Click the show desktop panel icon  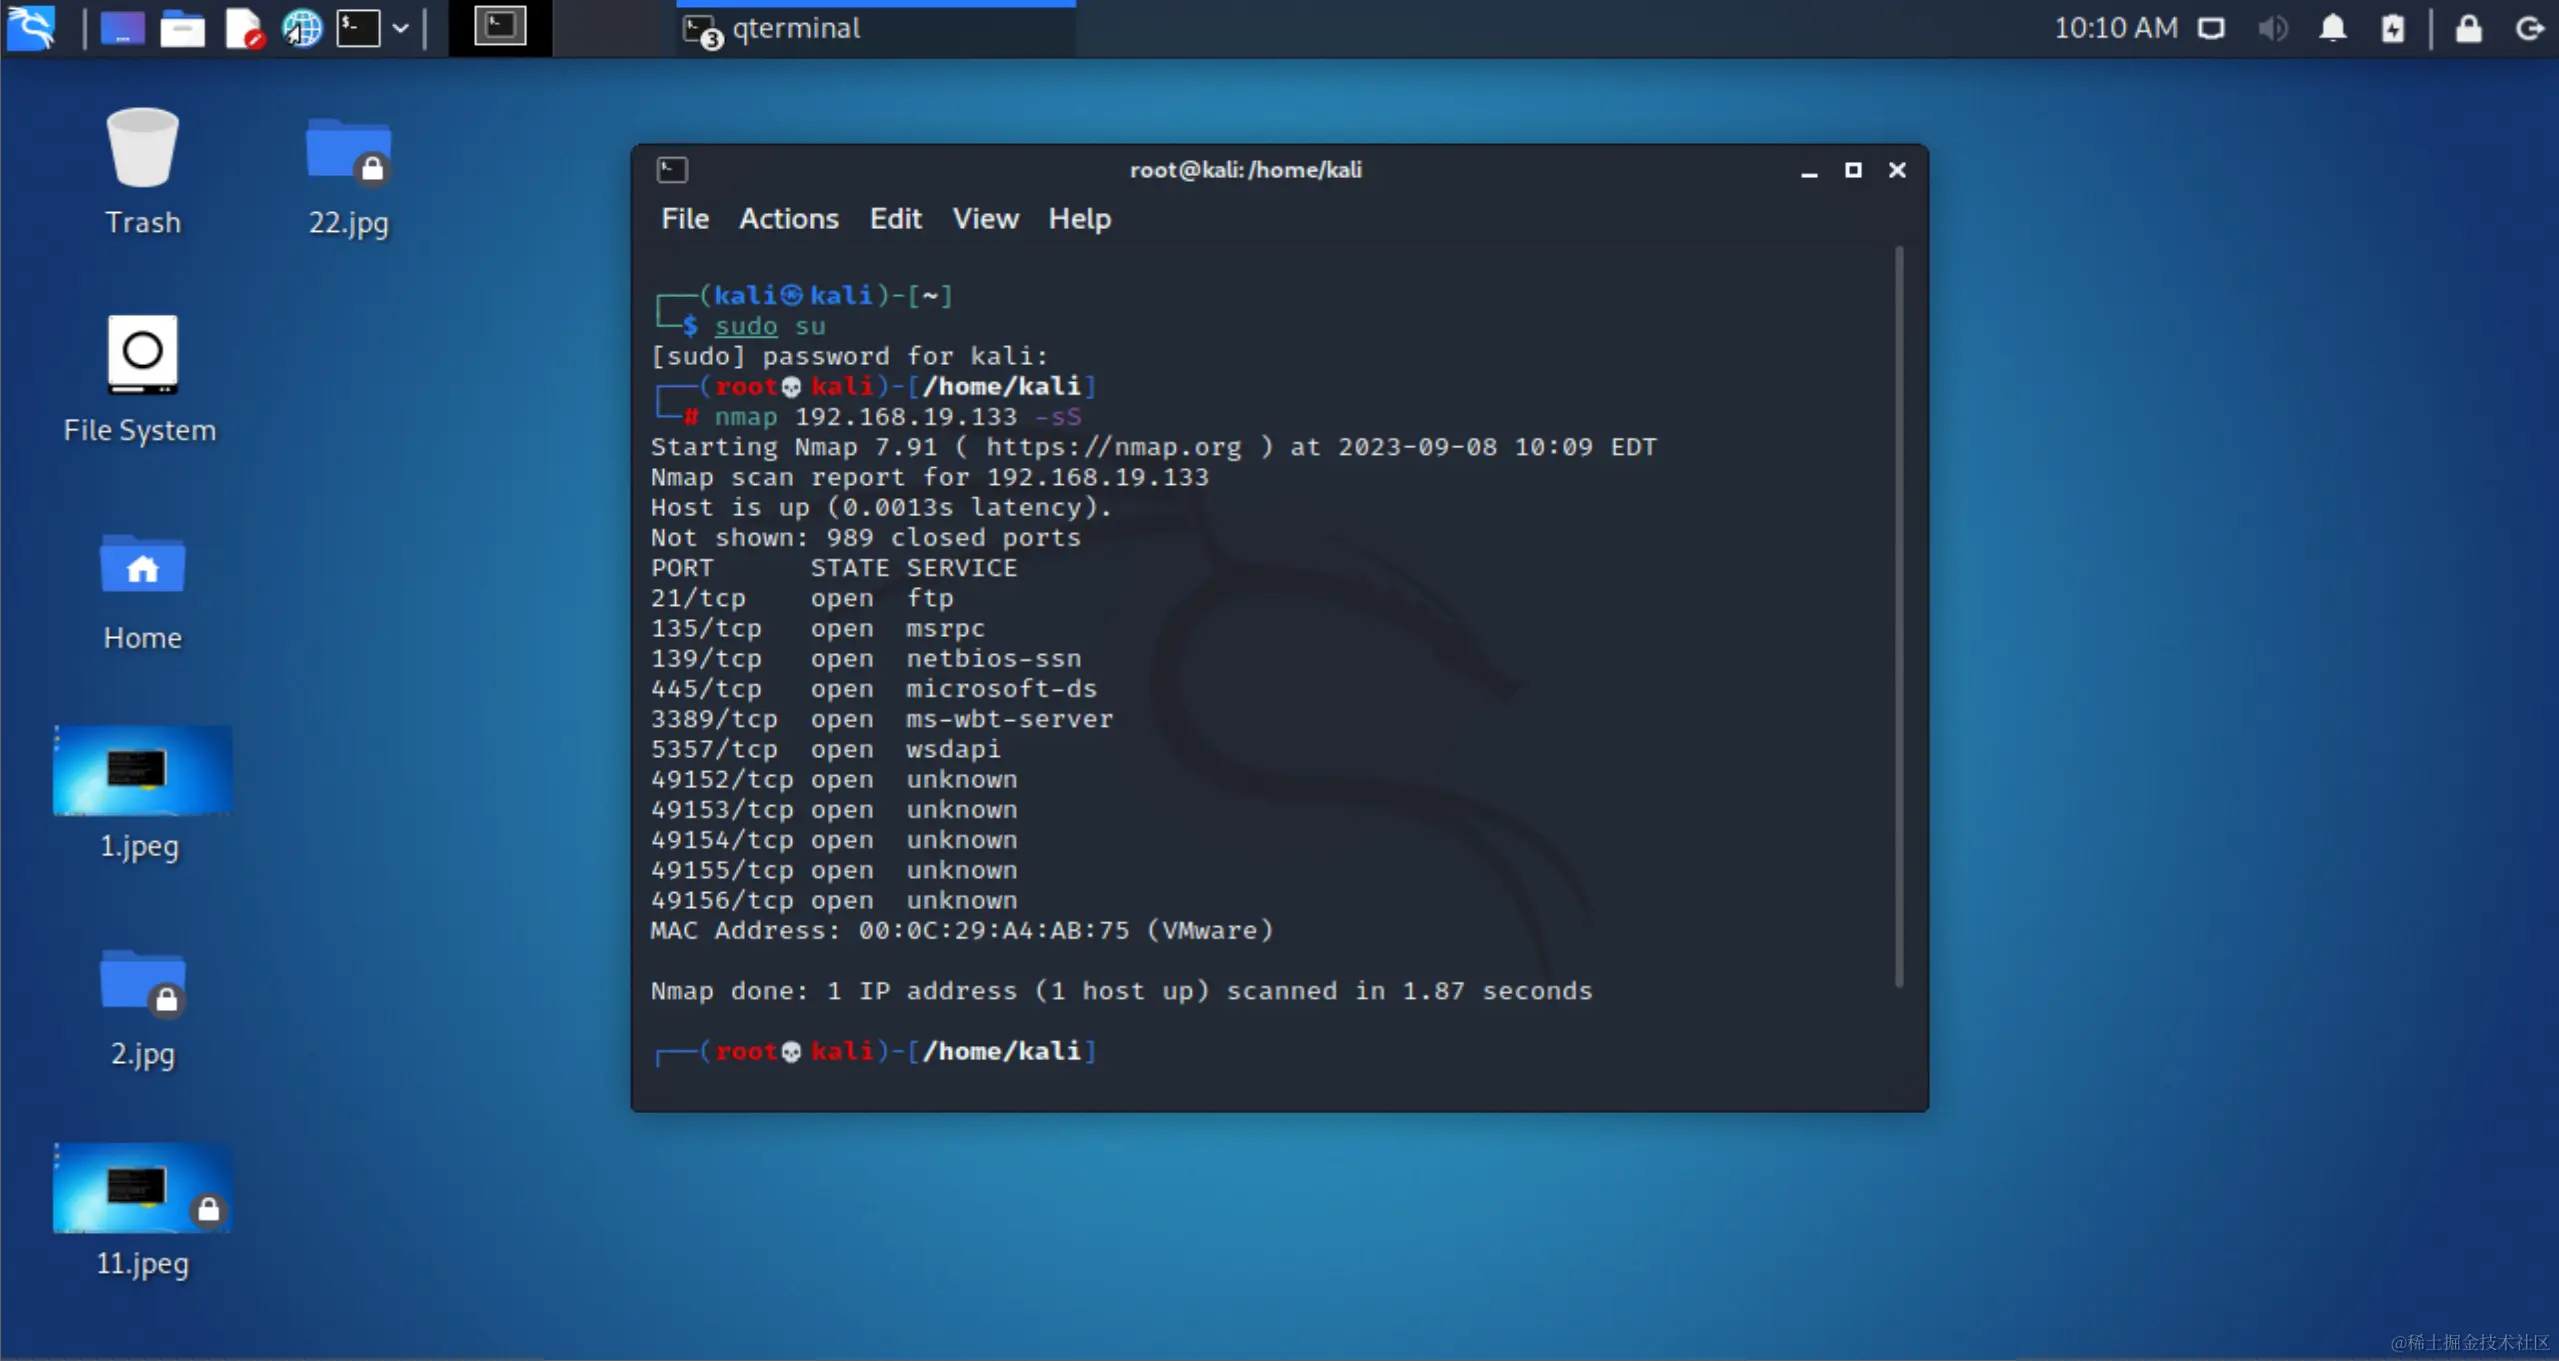(x=122, y=28)
